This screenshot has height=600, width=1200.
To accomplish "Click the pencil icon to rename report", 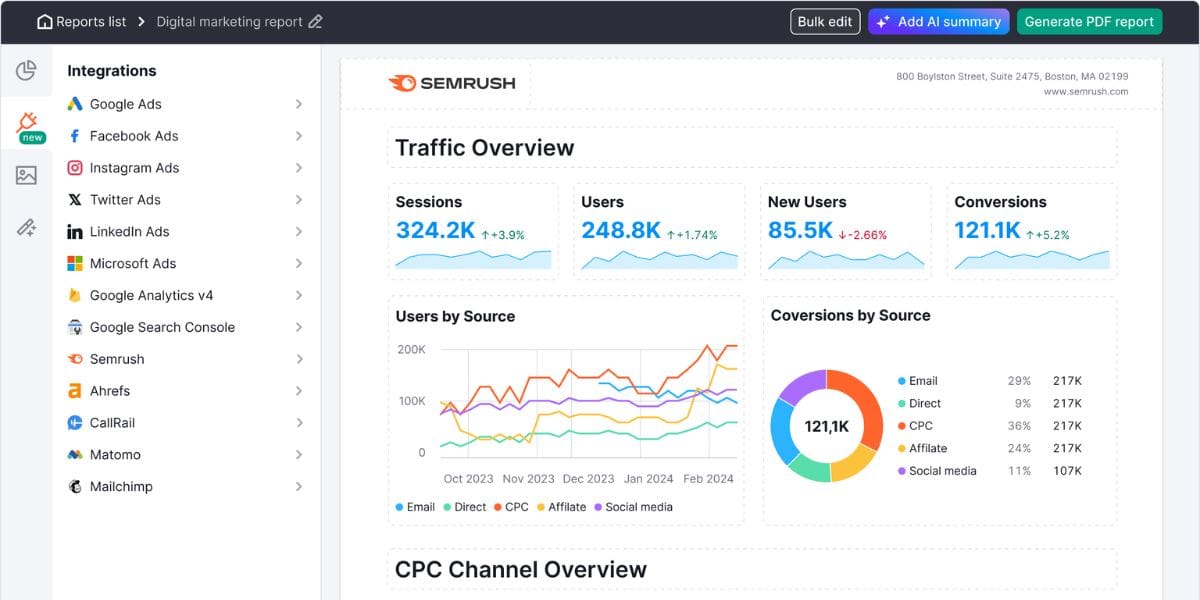I will [316, 22].
